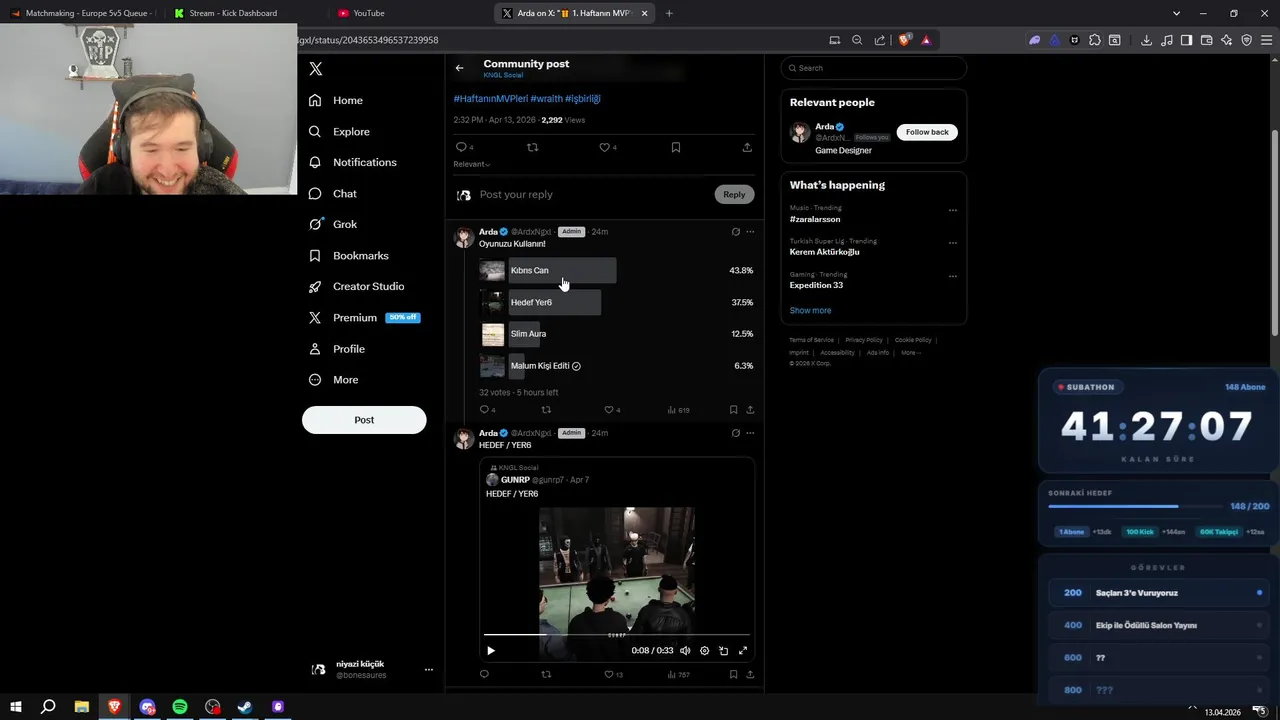Open Profile in the X sidebar
The width and height of the screenshot is (1280, 720).
coord(337,348)
